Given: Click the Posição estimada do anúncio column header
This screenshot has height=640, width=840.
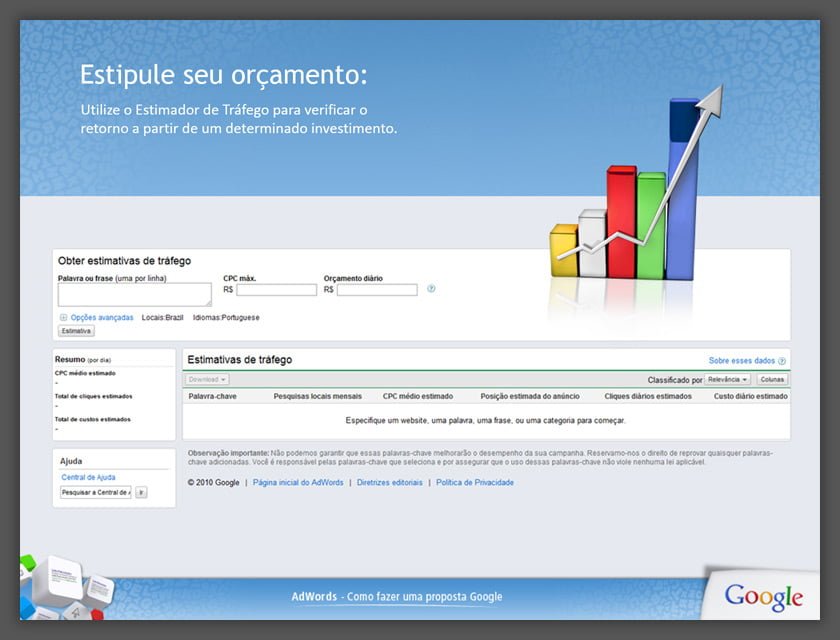Looking at the screenshot, I should (x=530, y=396).
